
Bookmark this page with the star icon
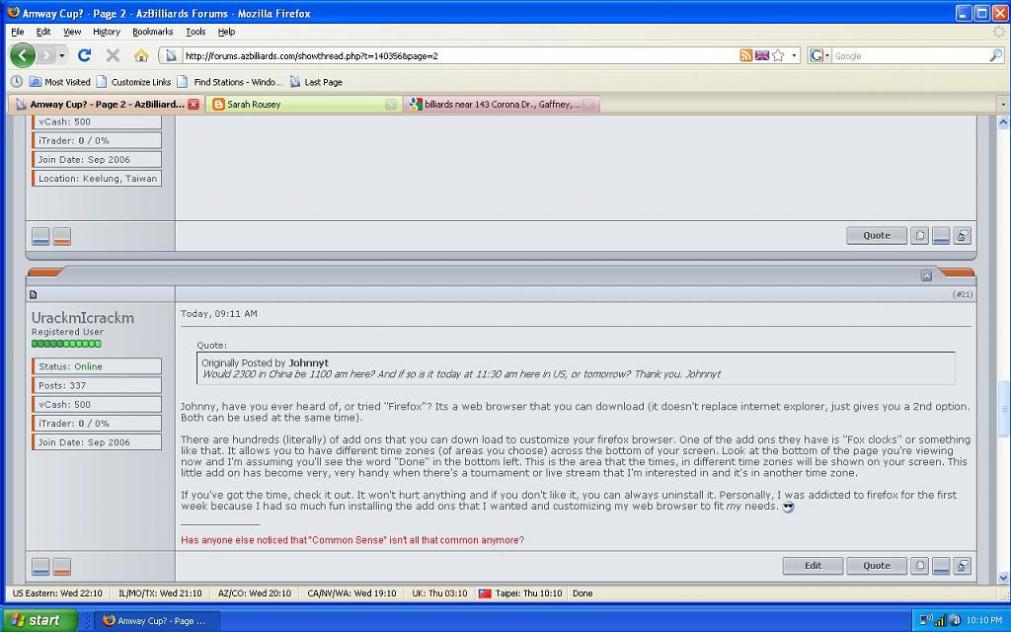pyautogui.click(x=778, y=56)
